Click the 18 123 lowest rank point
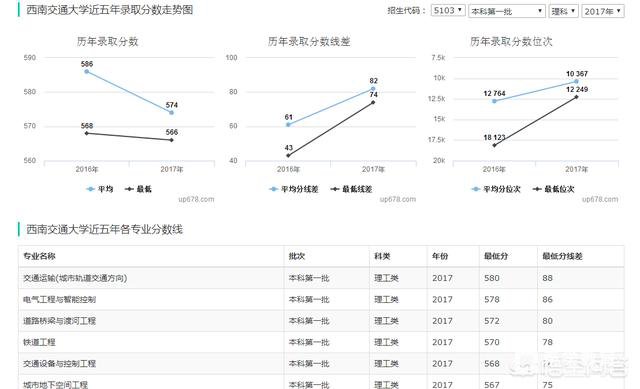The width and height of the screenshot is (640, 389). point(494,145)
